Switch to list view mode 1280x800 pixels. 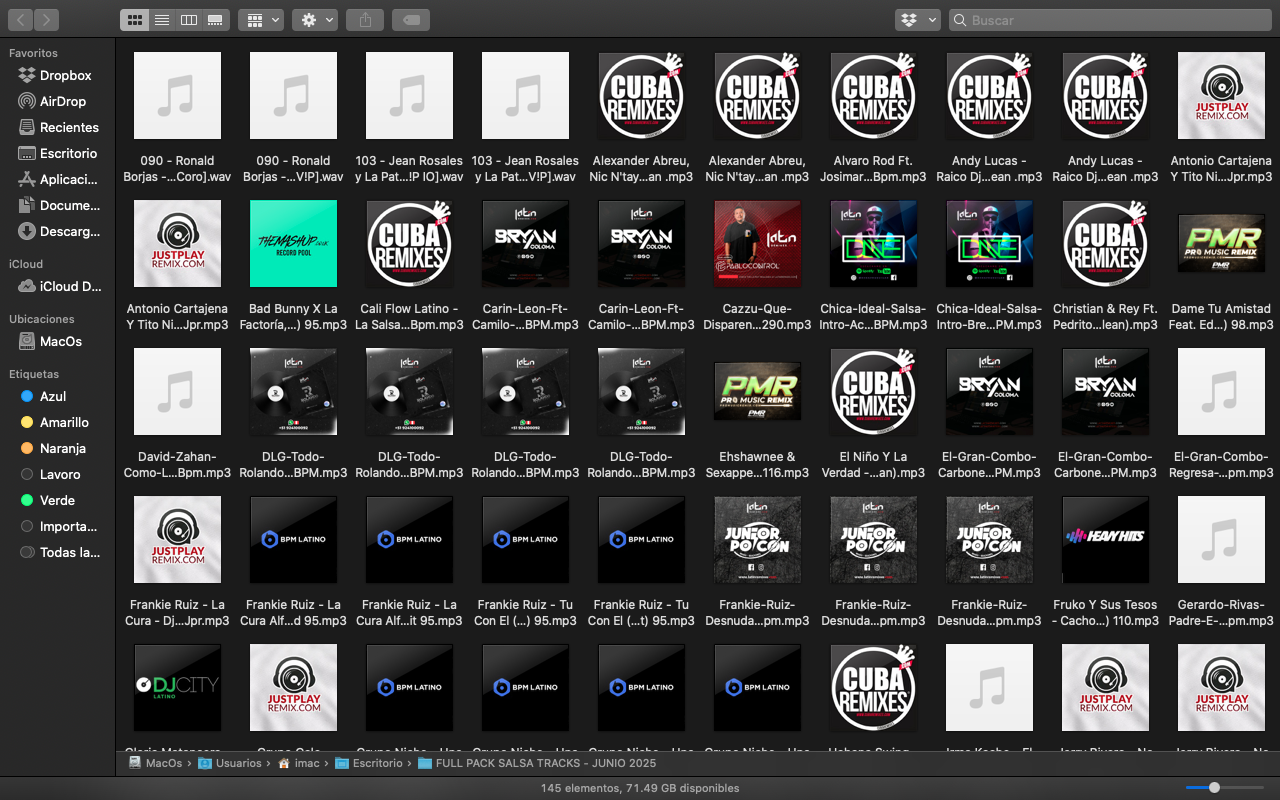[x=161, y=20]
